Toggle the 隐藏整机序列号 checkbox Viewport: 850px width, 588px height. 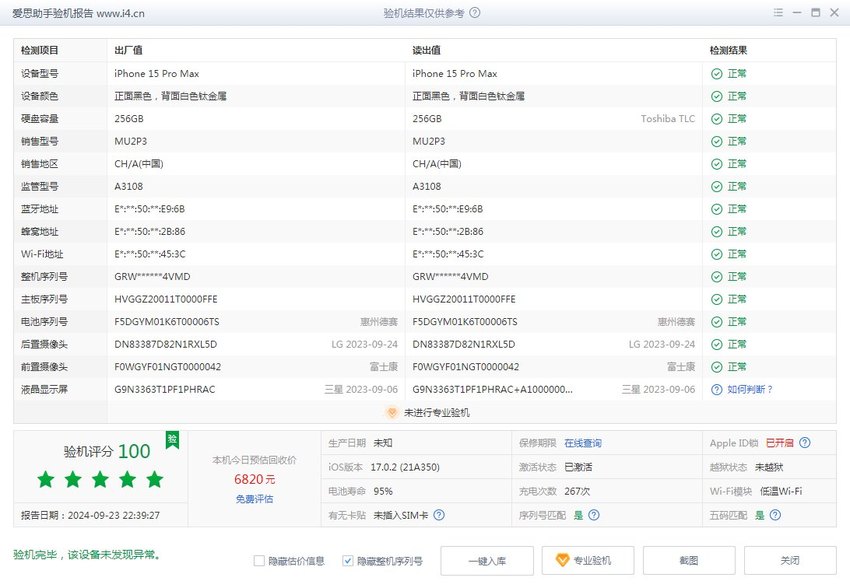coord(348,561)
